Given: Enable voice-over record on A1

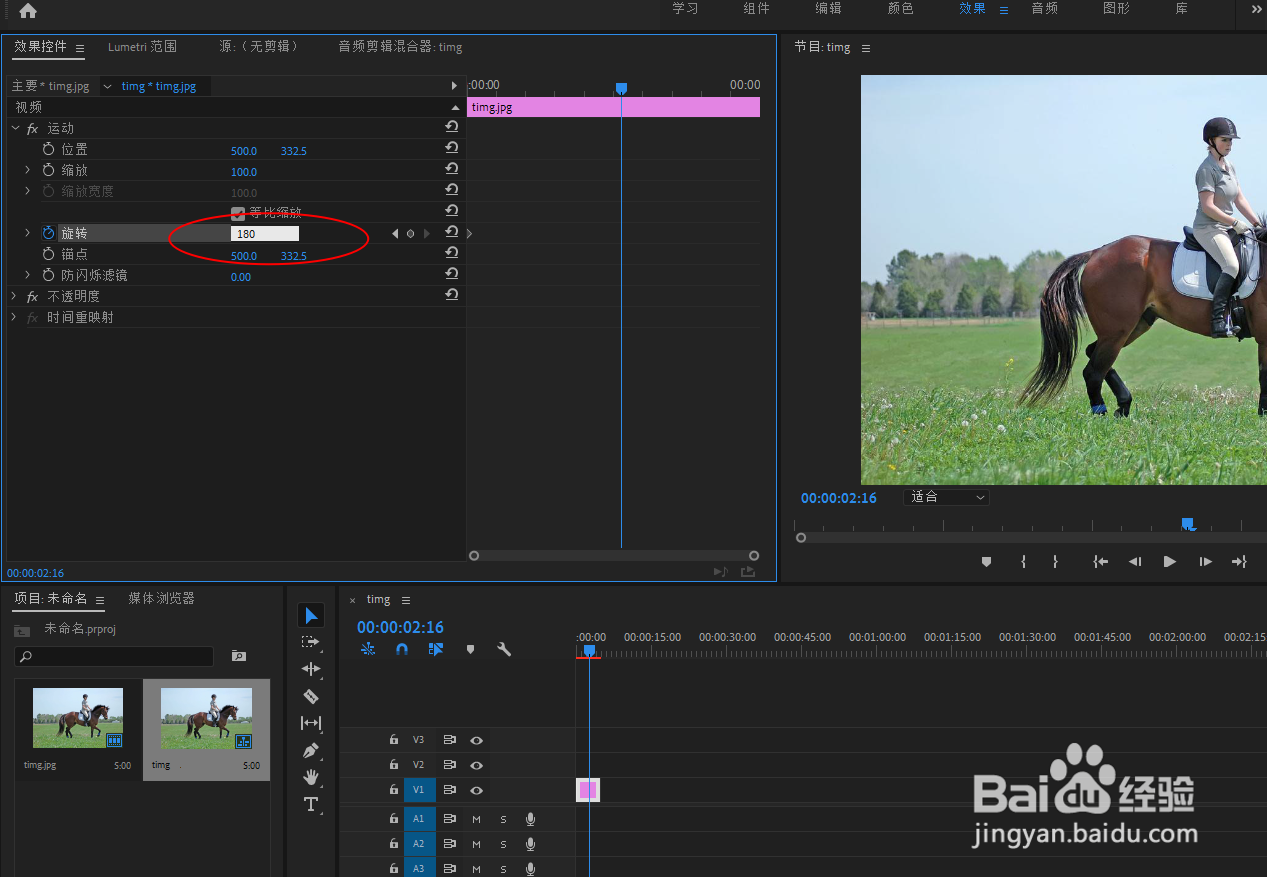Looking at the screenshot, I should (530, 819).
